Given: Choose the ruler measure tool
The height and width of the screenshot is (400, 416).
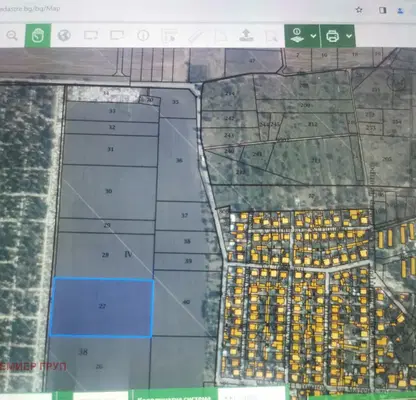Looking at the screenshot, I should (196, 36).
